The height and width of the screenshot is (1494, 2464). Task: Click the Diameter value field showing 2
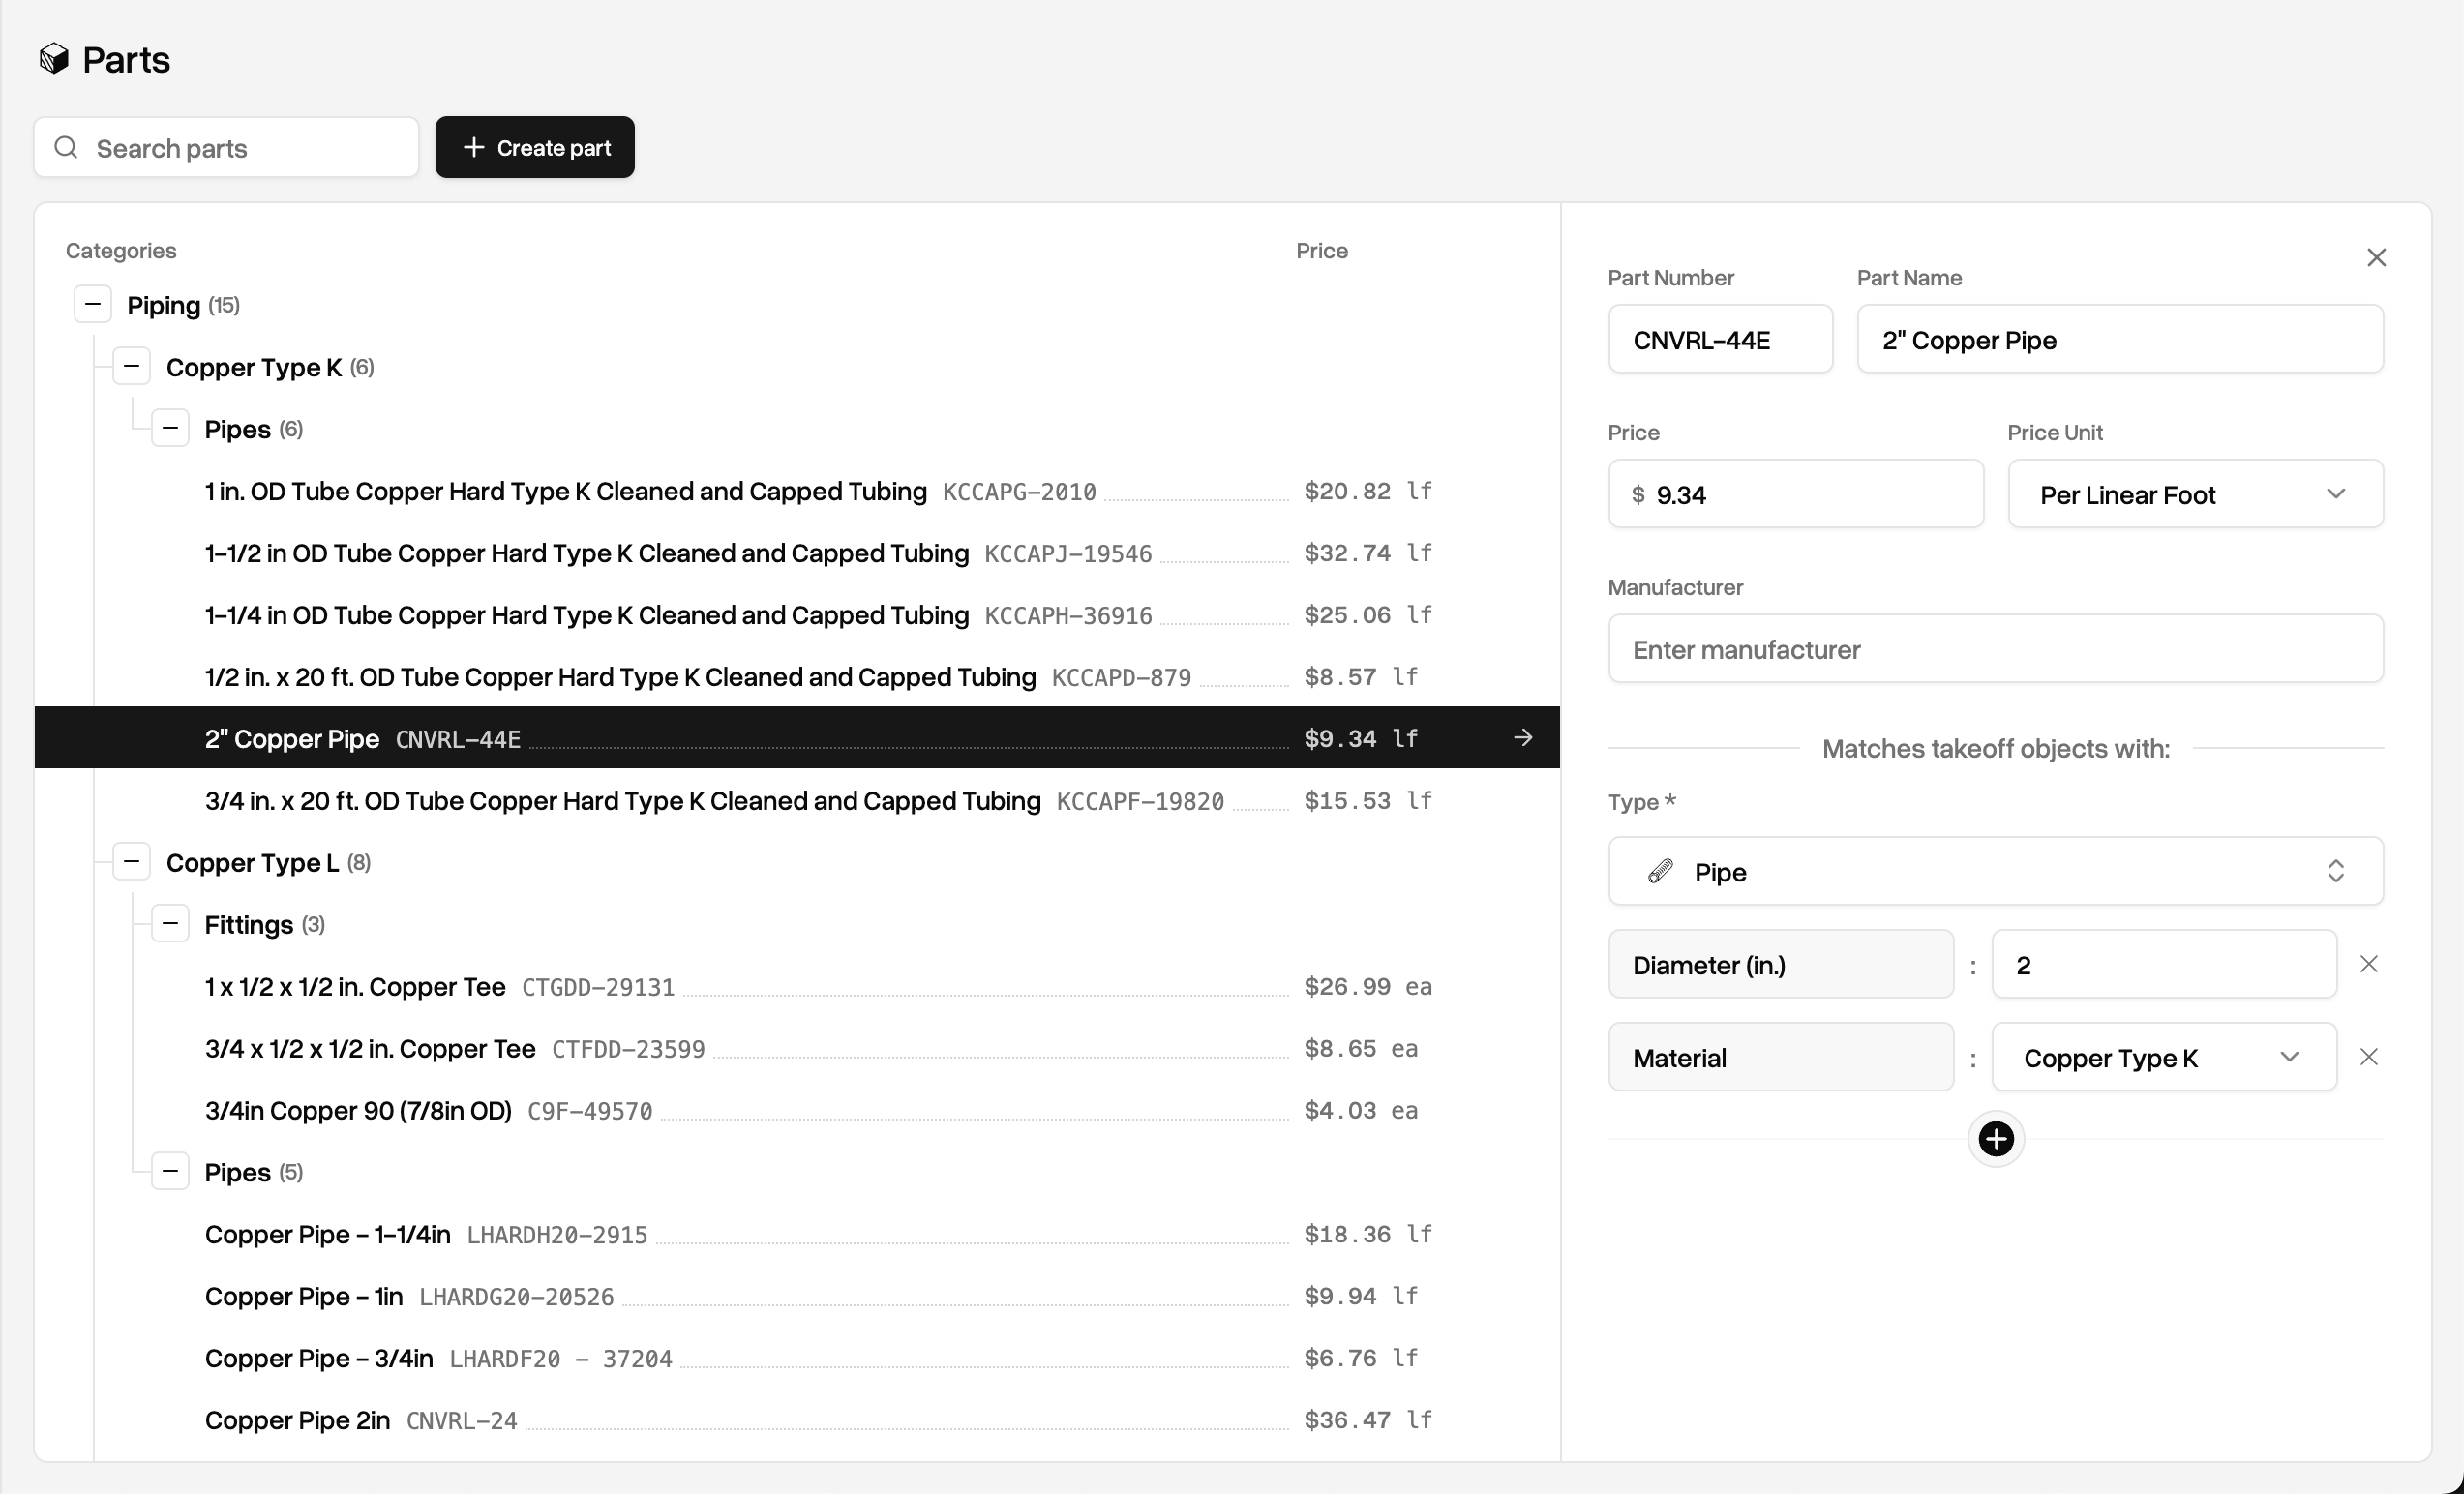tap(2163, 964)
